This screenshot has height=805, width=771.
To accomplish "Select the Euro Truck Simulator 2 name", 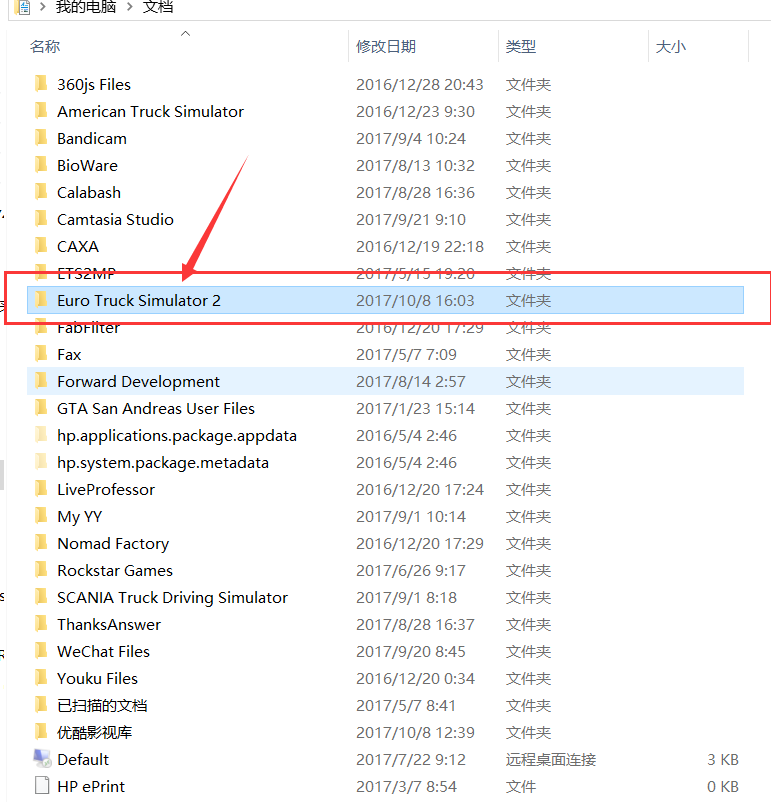I will click(x=139, y=300).
